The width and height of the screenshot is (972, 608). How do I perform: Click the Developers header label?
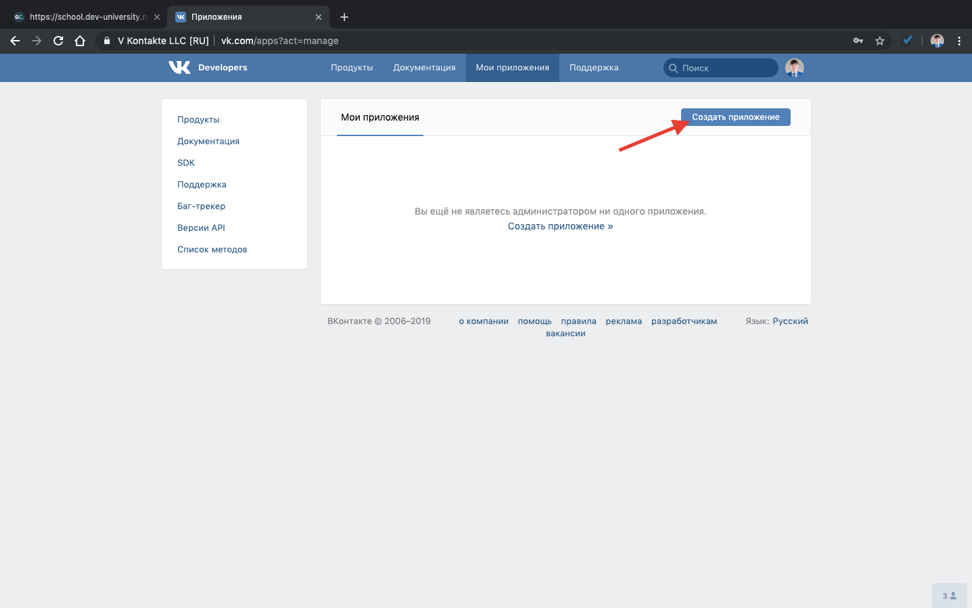pos(223,68)
